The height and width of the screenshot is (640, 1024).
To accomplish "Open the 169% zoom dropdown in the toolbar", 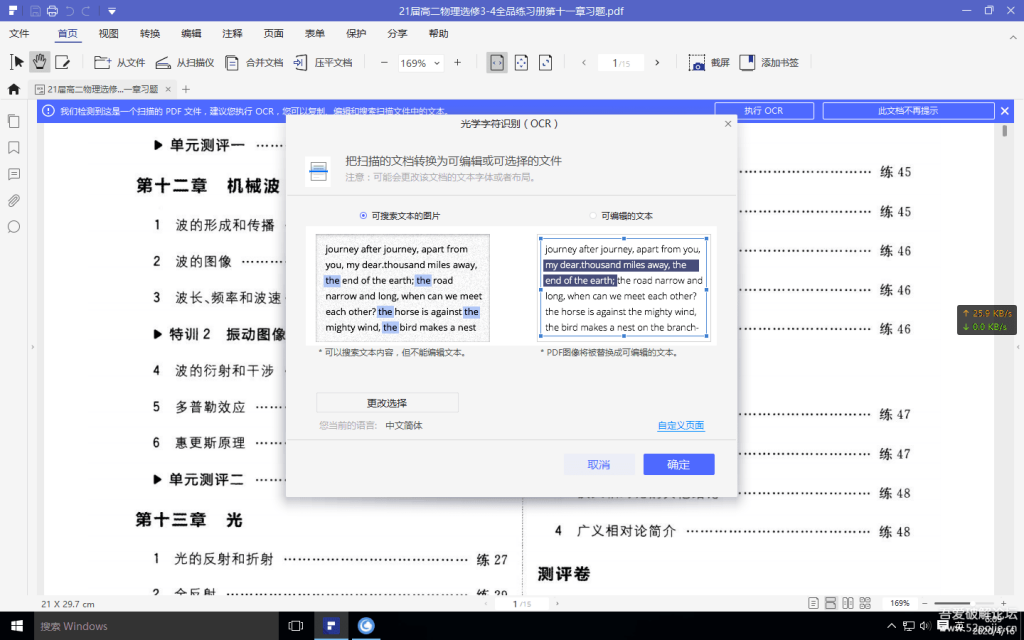I will click(421, 63).
